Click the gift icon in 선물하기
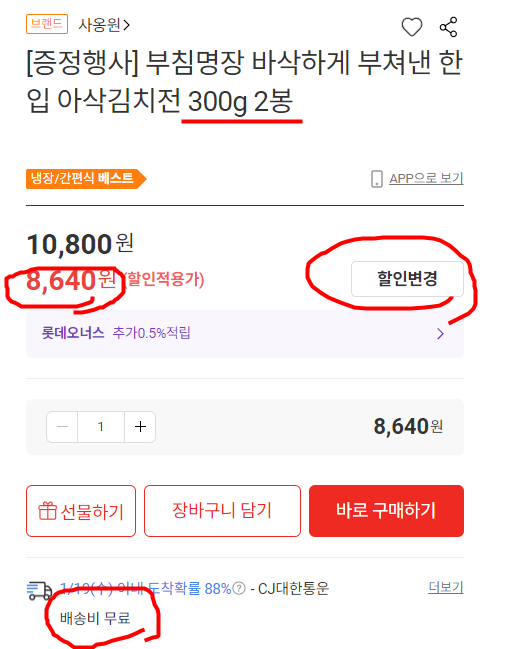 47,511
